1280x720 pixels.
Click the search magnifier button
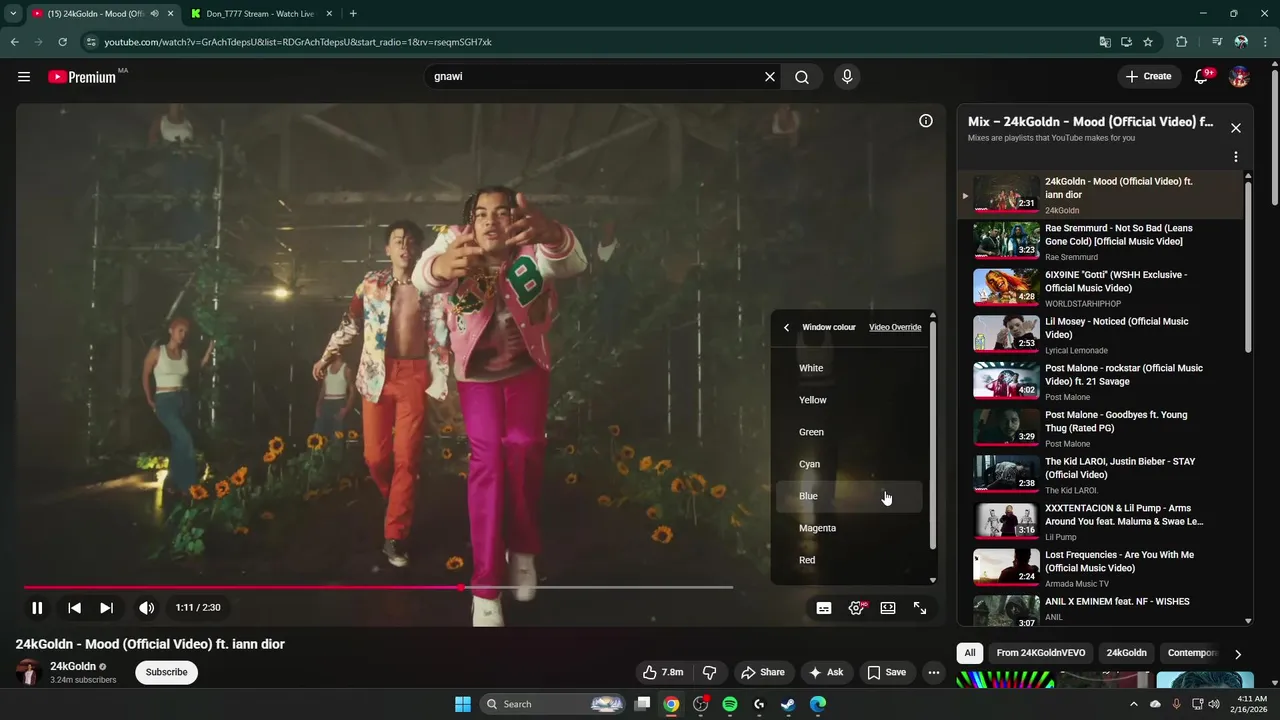802,77
